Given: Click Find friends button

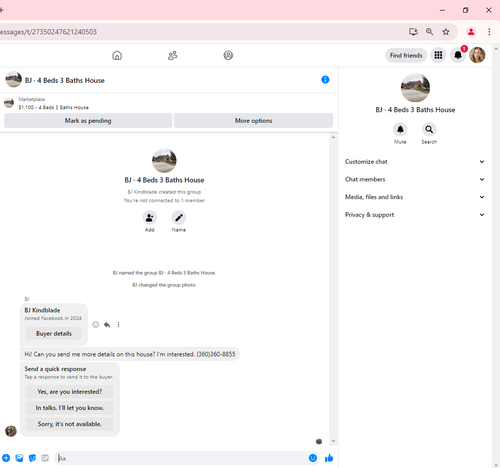Looking at the screenshot, I should (406, 55).
